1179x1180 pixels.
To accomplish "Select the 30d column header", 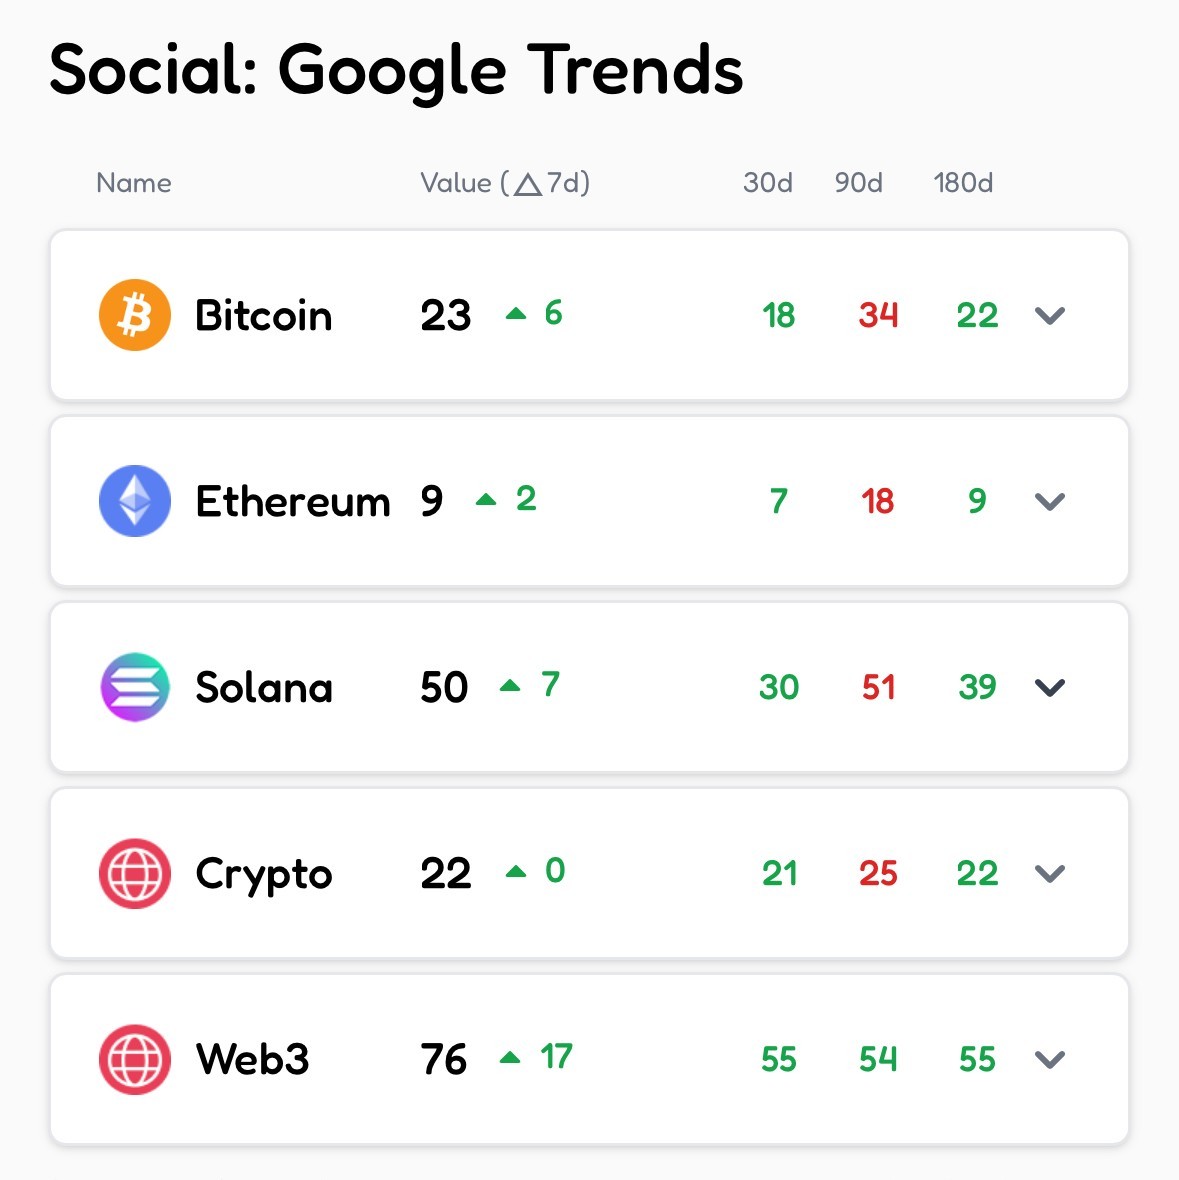I will [x=768, y=183].
